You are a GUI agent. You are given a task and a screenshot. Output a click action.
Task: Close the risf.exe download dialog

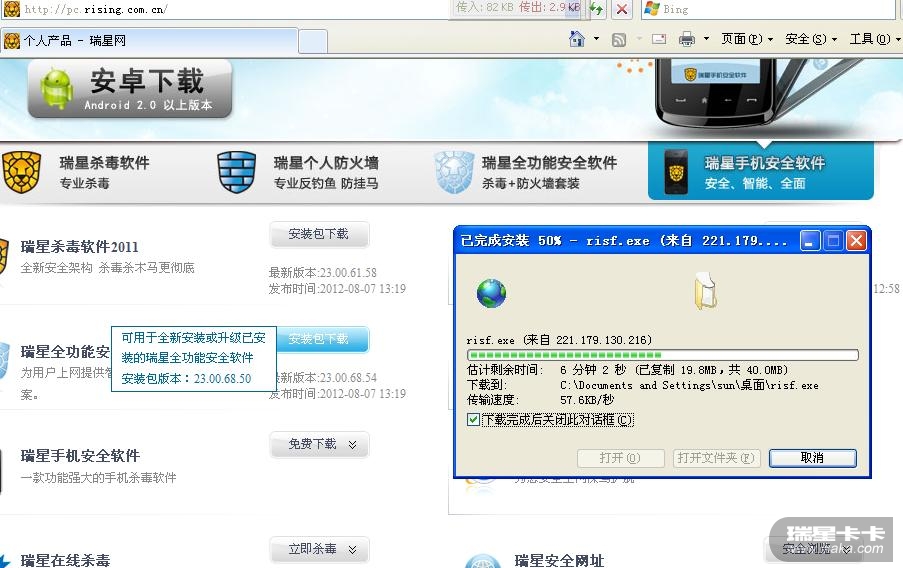[856, 241]
